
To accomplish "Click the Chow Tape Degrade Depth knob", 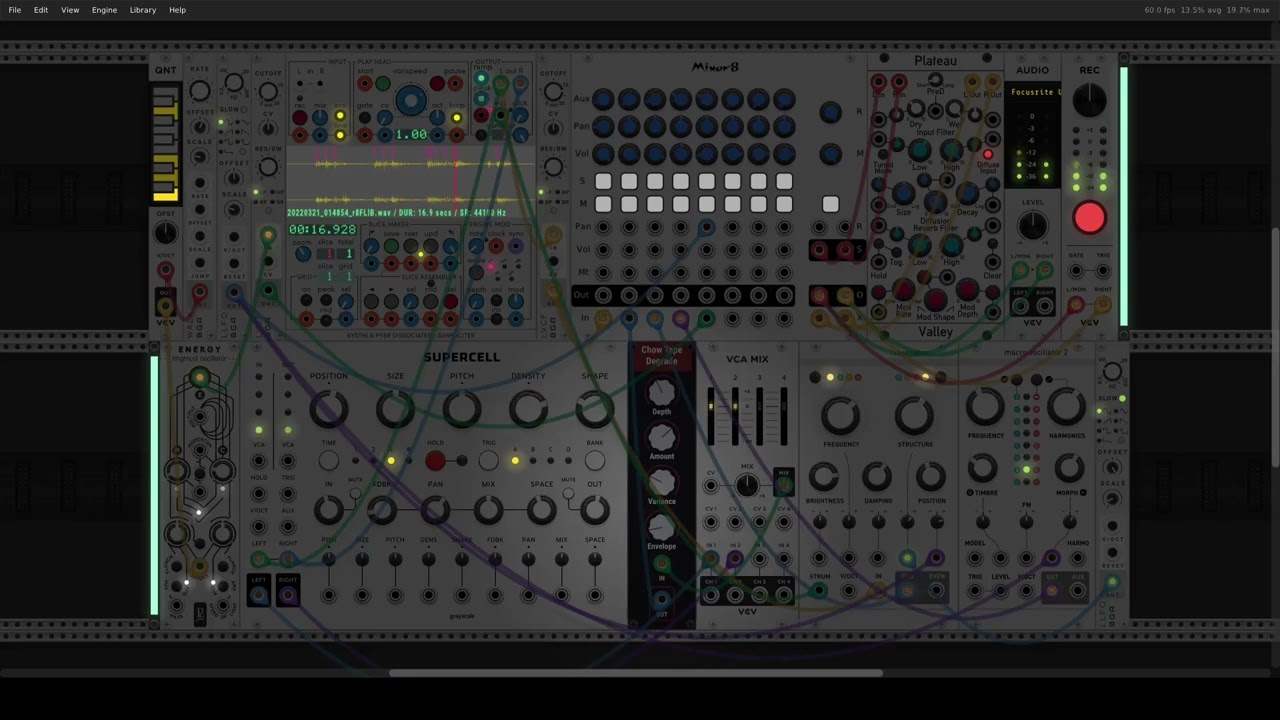I will coord(661,391).
